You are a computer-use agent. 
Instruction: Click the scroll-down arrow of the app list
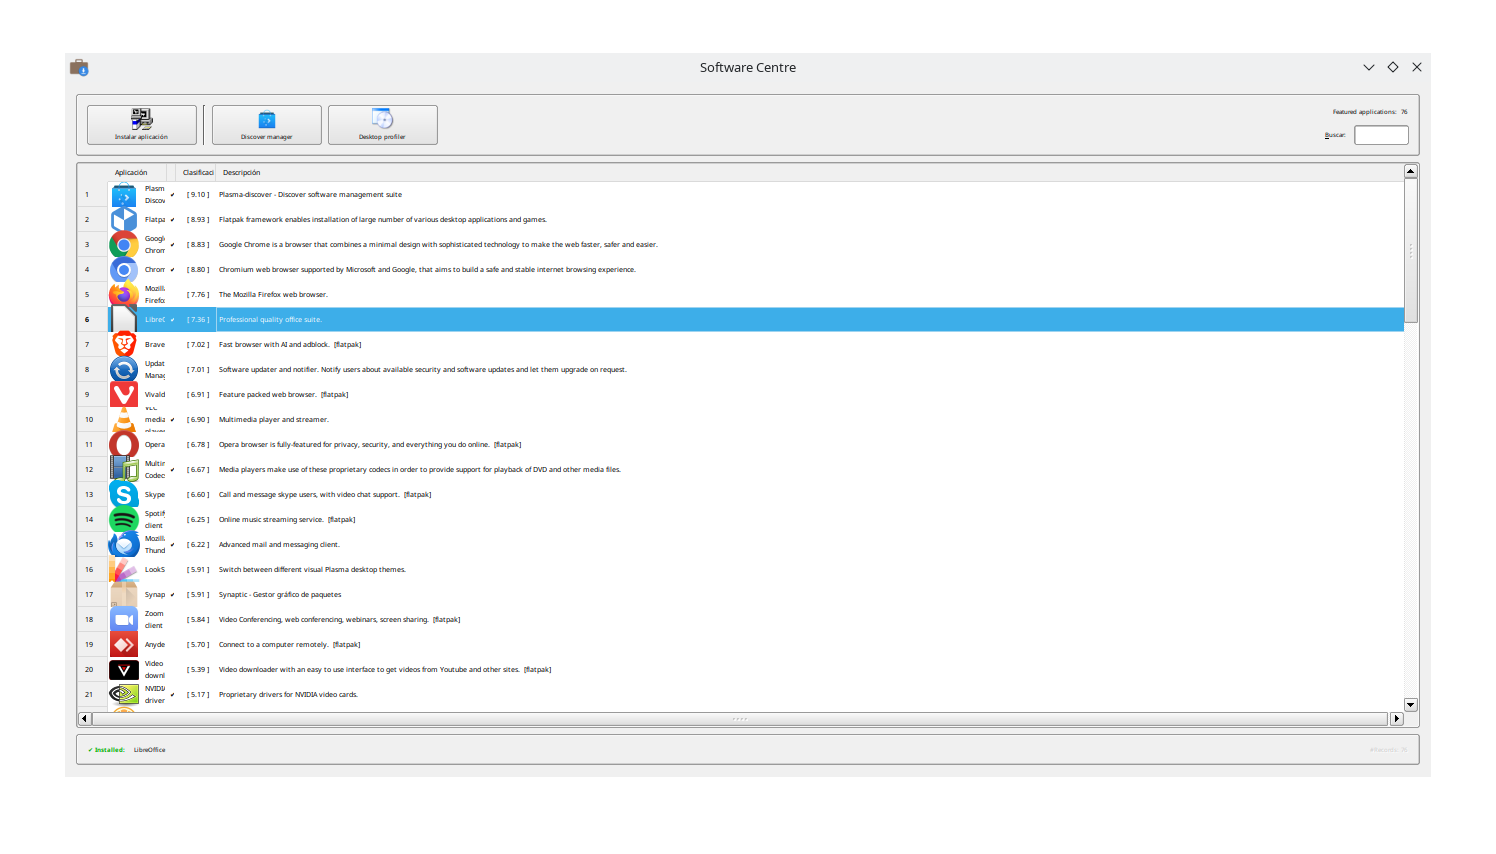tap(1411, 705)
